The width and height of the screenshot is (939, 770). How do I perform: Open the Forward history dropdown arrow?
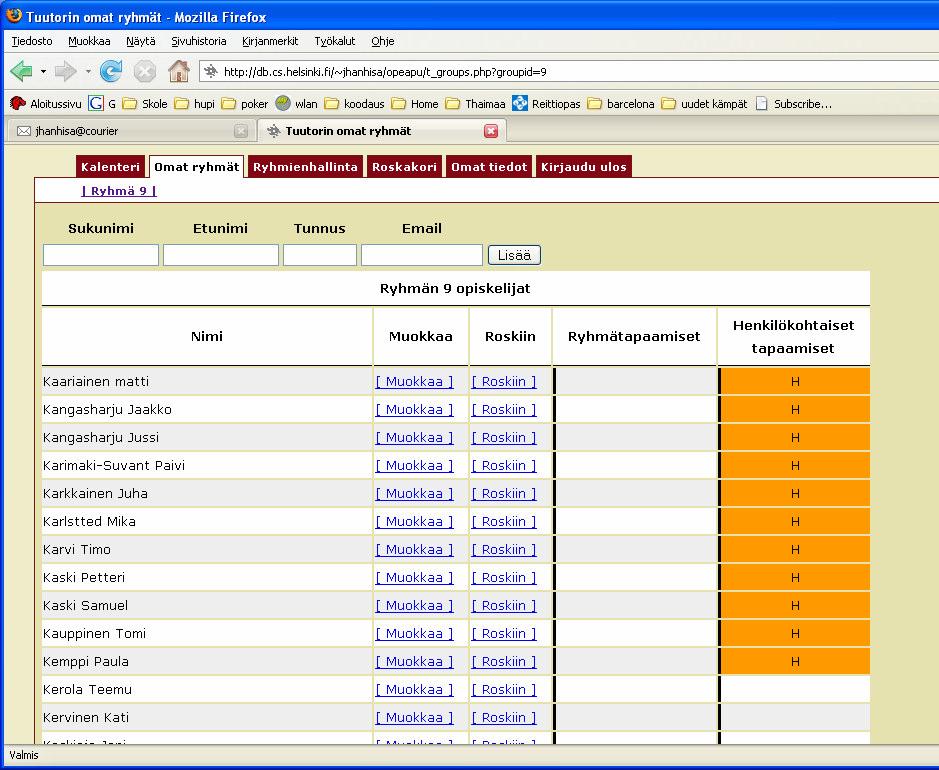tap(88, 72)
